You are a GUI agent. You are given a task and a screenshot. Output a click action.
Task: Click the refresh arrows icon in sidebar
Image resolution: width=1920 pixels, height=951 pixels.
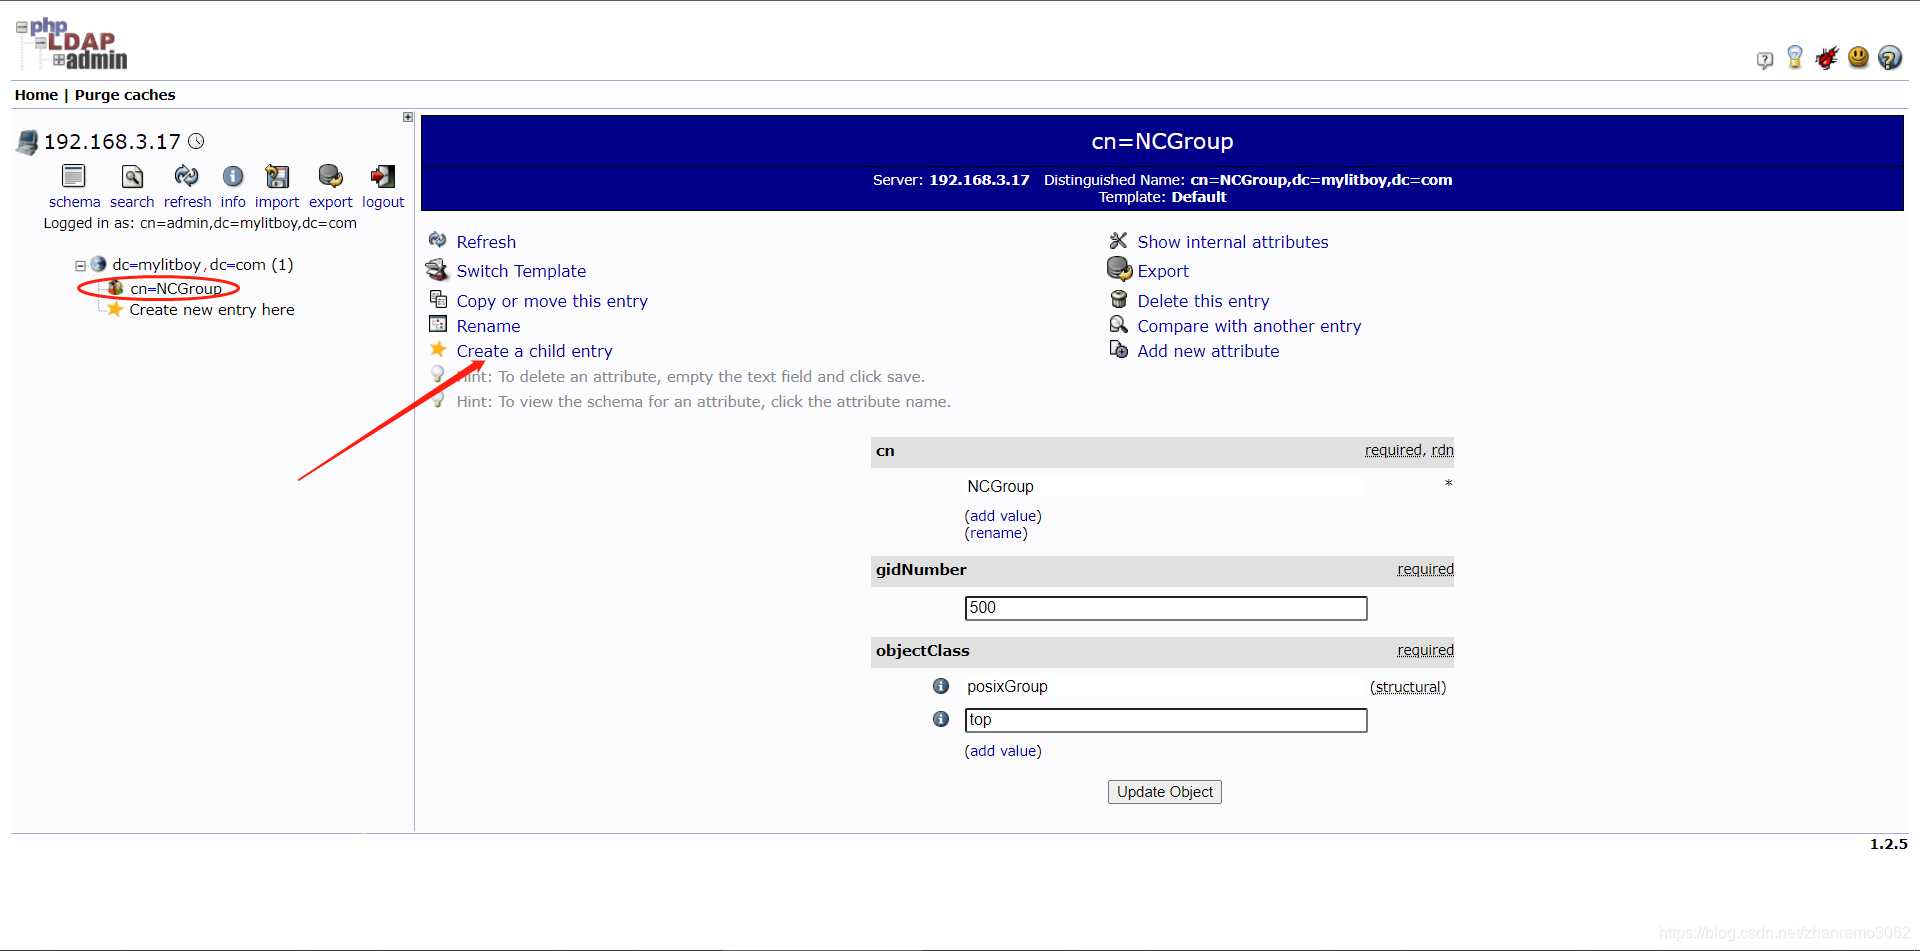pos(186,176)
